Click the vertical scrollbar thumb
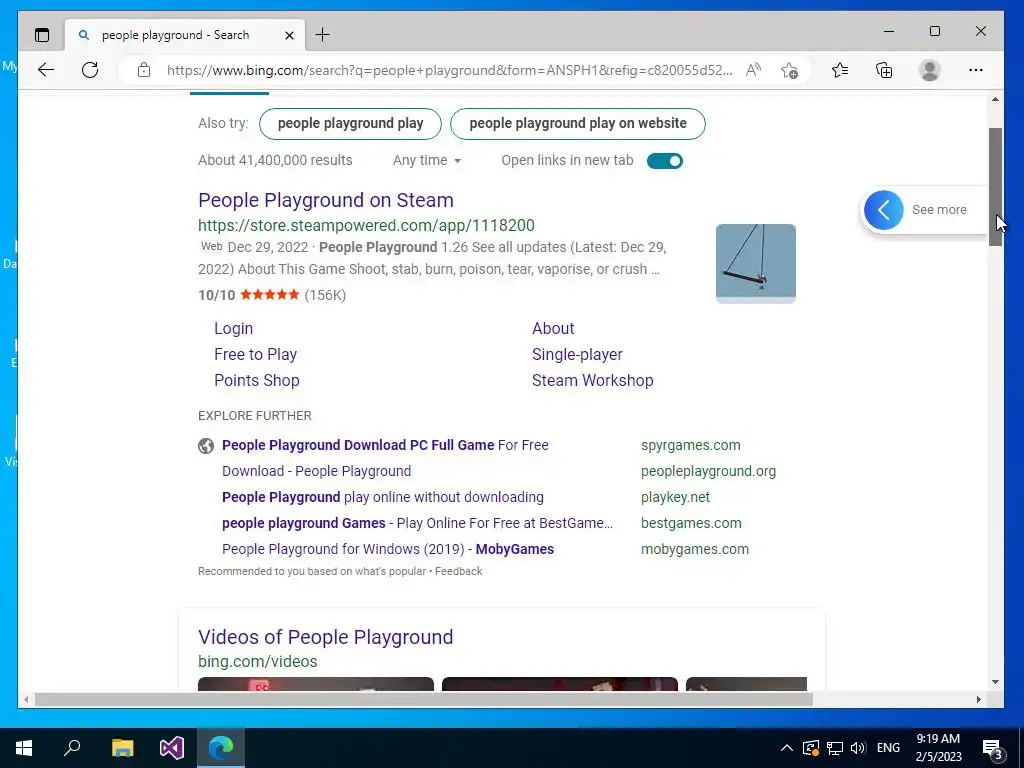This screenshot has height=768, width=1024. point(995,187)
